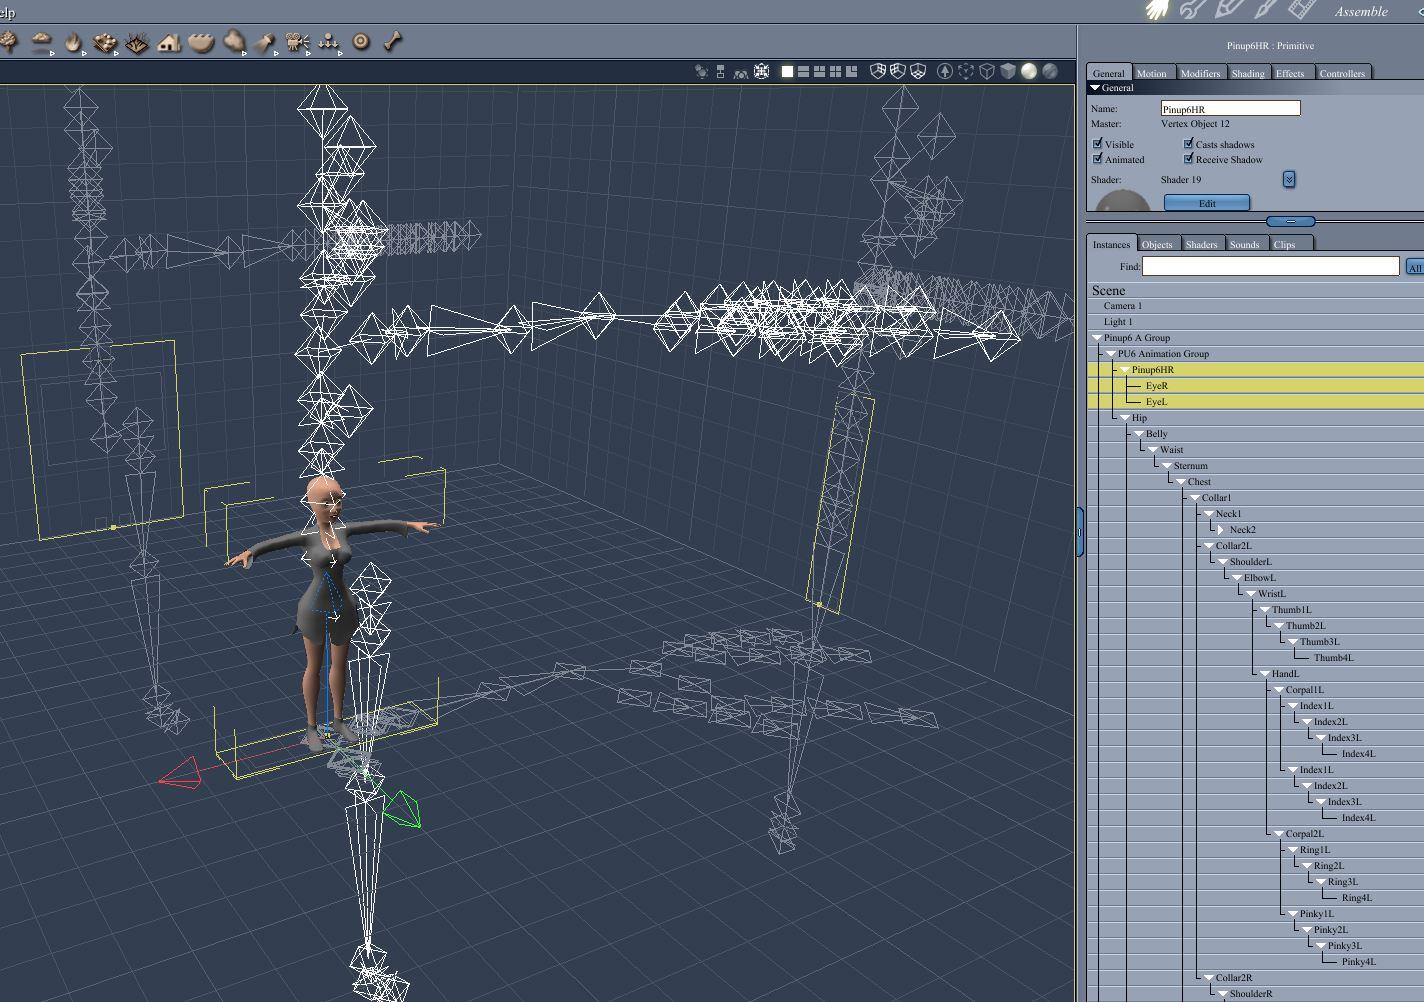The width and height of the screenshot is (1424, 1002).
Task: Click the Name field containing Pinup6HR
Action: pyautogui.click(x=1230, y=108)
